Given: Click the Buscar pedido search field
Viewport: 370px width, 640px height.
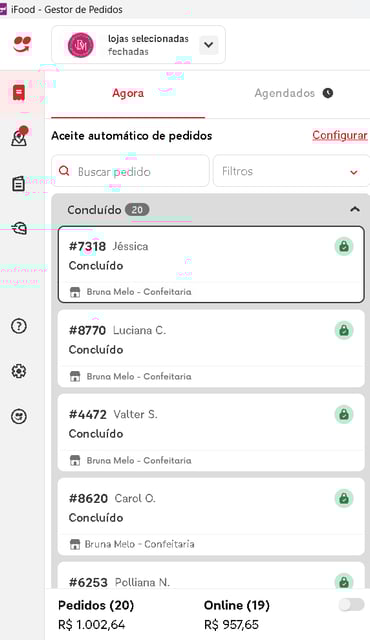Looking at the screenshot, I should [130, 171].
